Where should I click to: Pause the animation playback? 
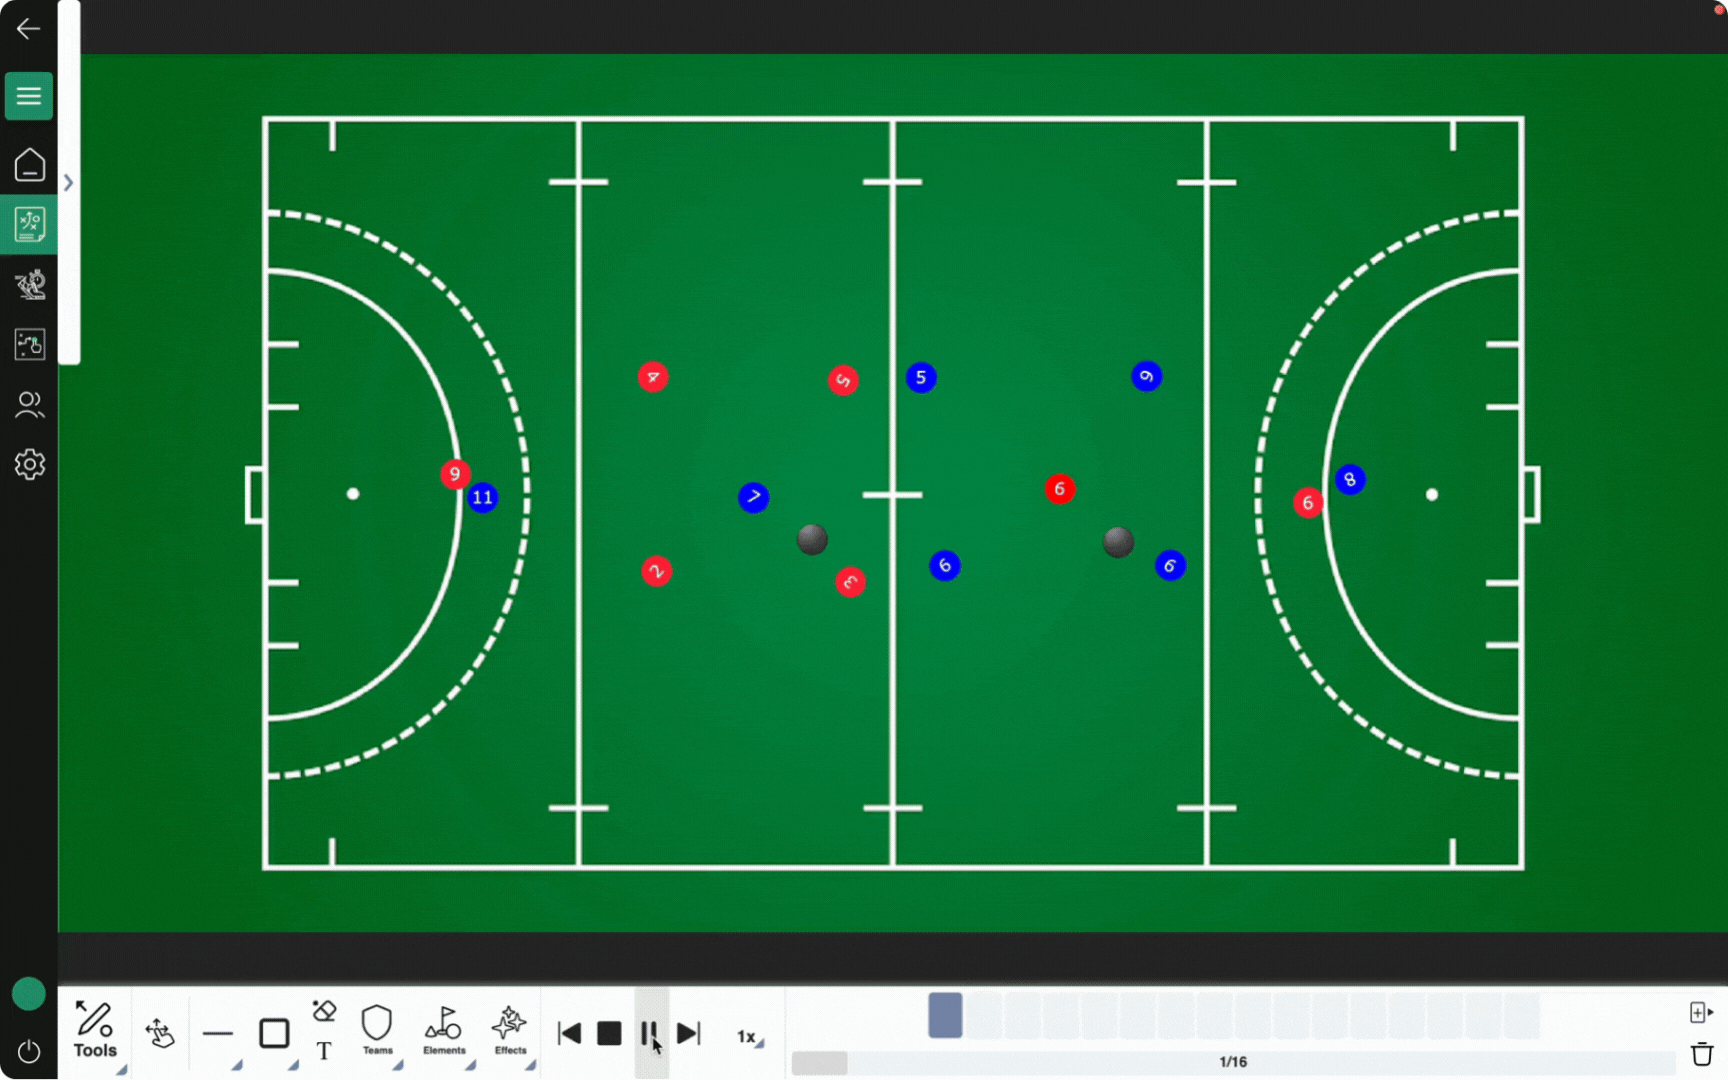(649, 1033)
